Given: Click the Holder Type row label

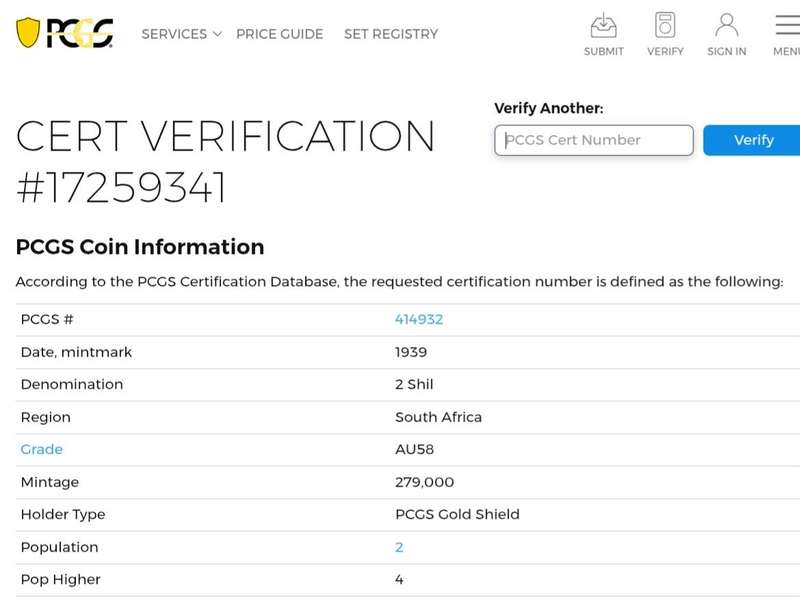Looking at the screenshot, I should point(63,514).
